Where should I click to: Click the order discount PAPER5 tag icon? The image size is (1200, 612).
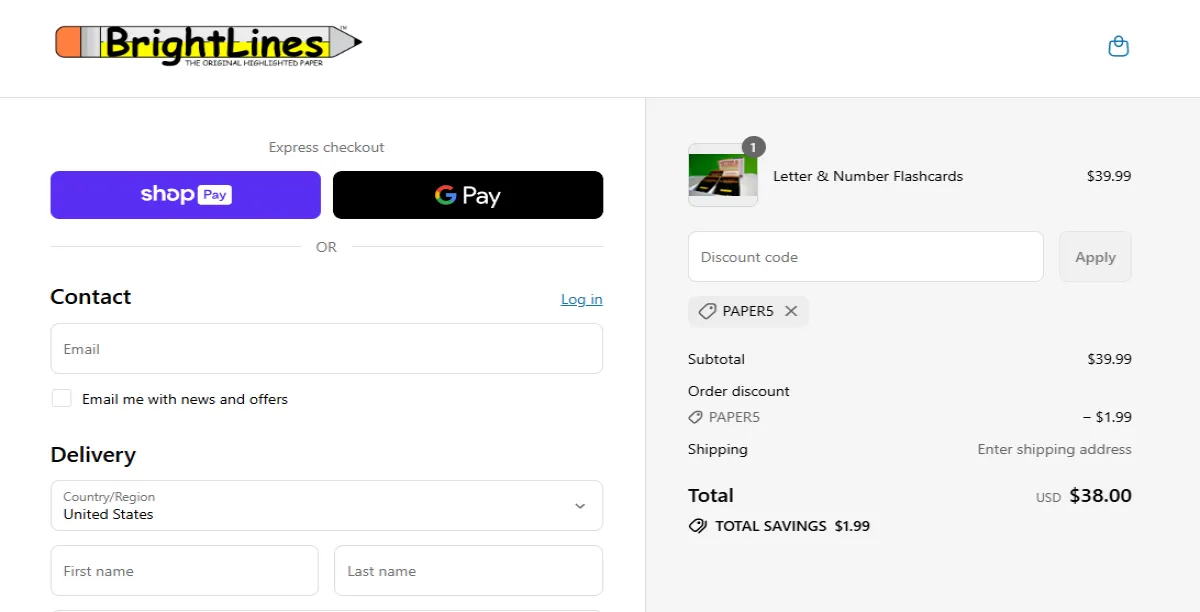tap(696, 417)
